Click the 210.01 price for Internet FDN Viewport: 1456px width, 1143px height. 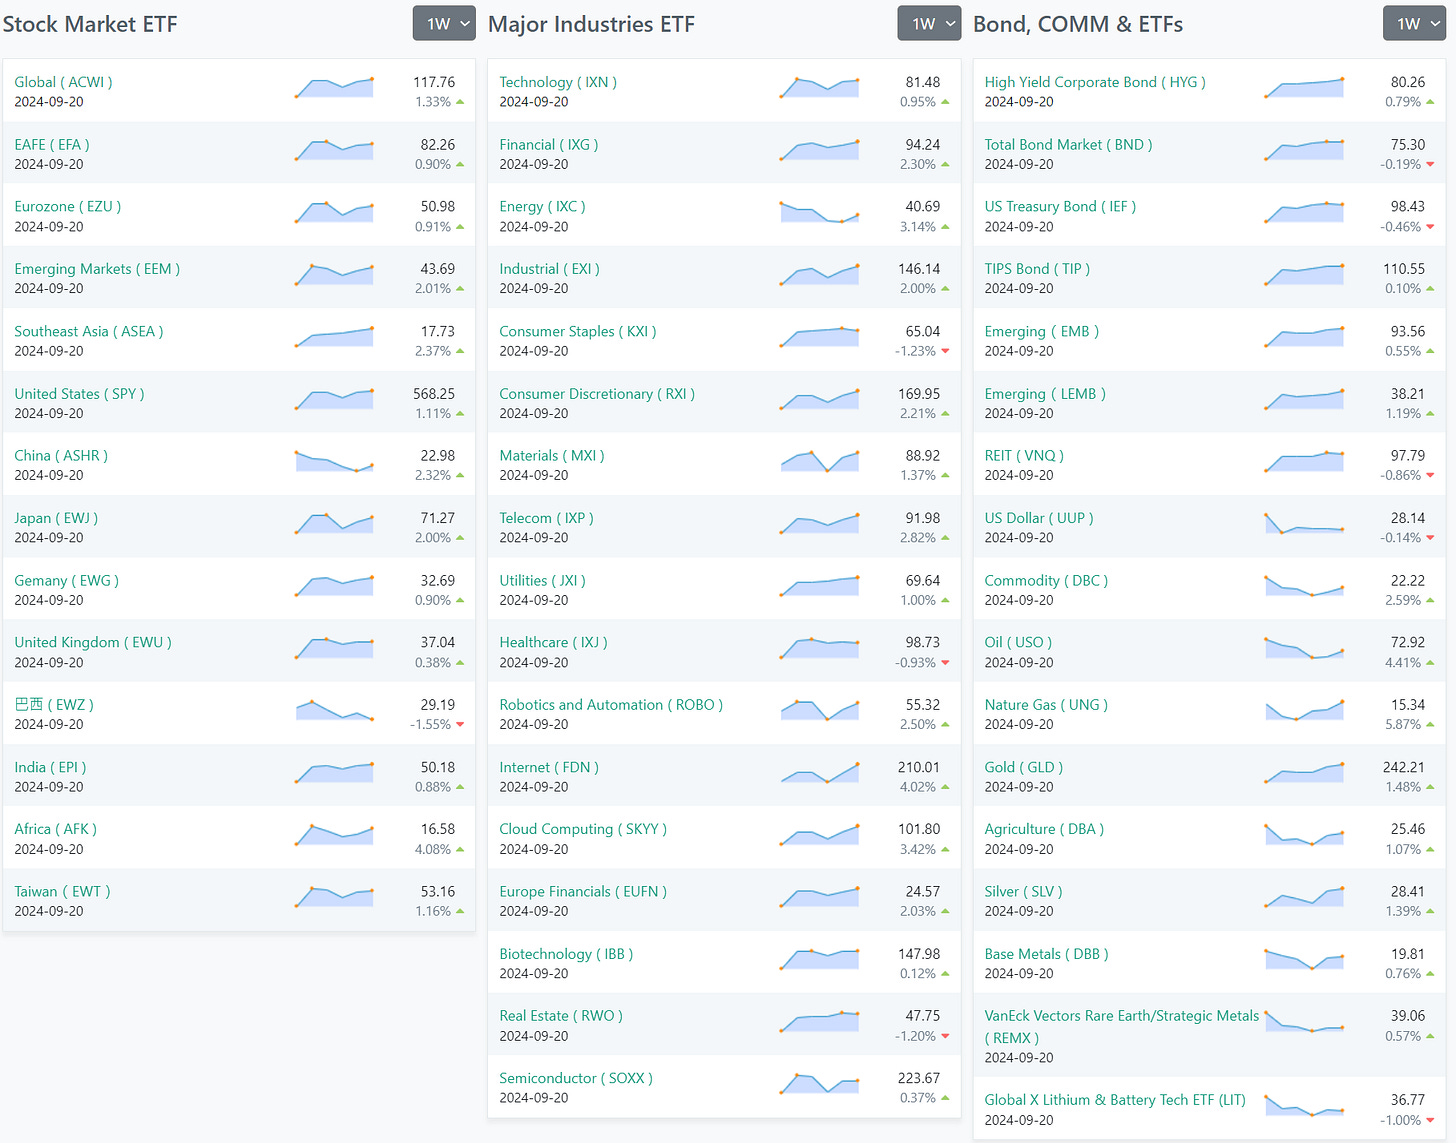click(x=919, y=767)
